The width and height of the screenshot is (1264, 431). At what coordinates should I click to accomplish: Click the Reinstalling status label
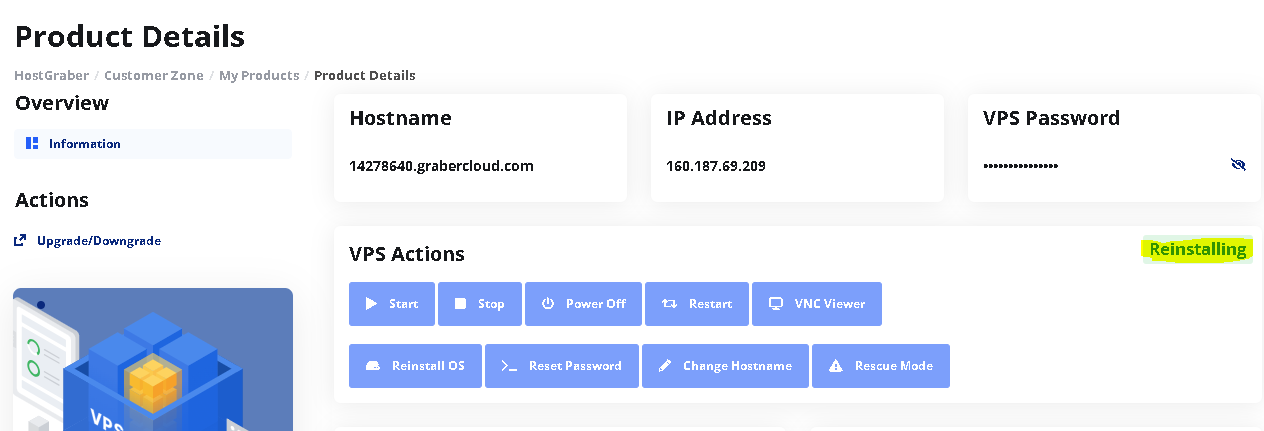click(1198, 250)
